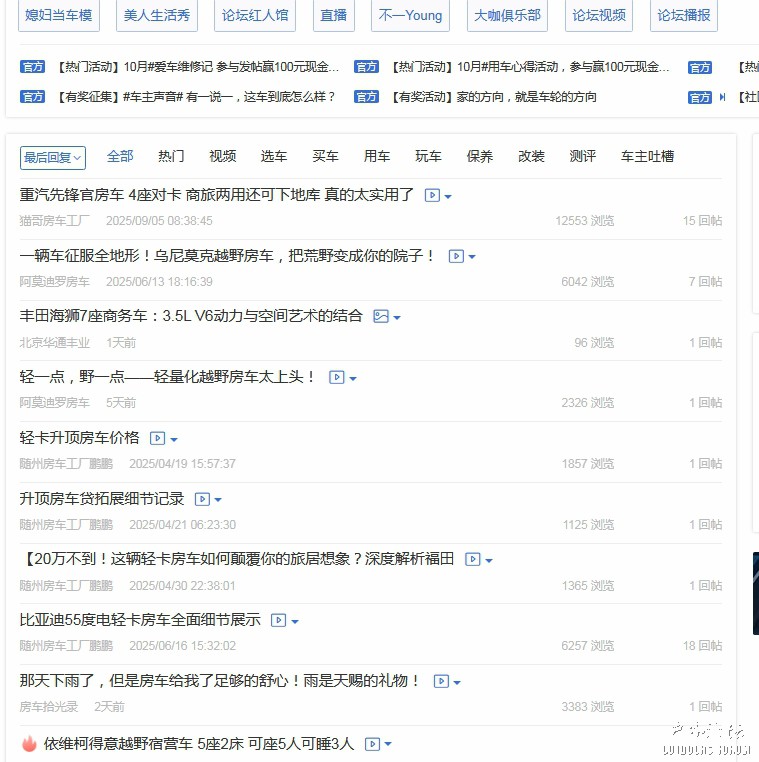This screenshot has height=762, width=759.
Task: Click the 官方 badge before 【有奖征集】#车主声音#
Action: [x=33, y=97]
